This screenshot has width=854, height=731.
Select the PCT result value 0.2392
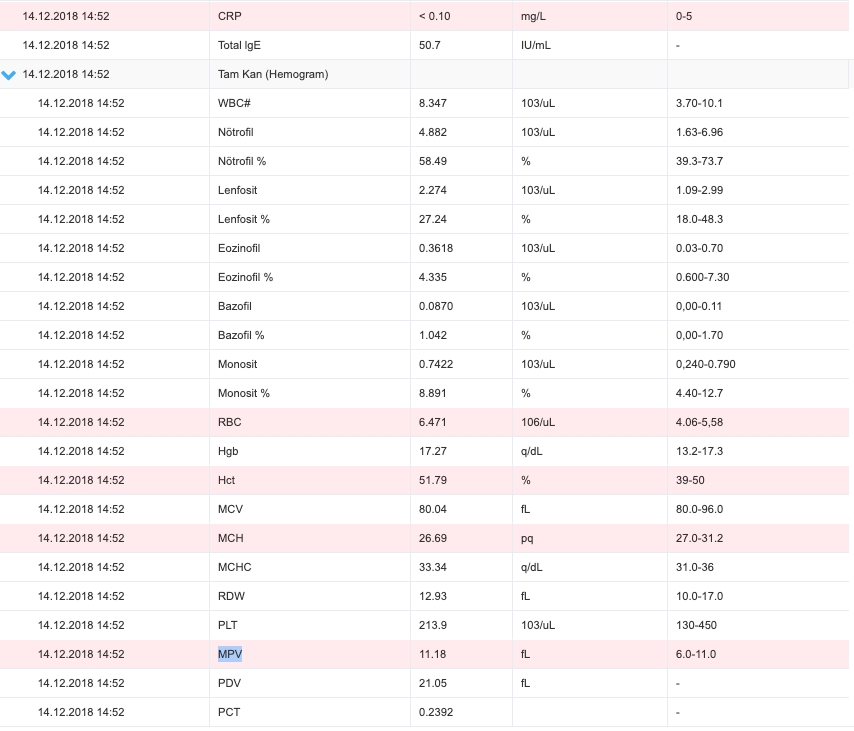click(436, 712)
